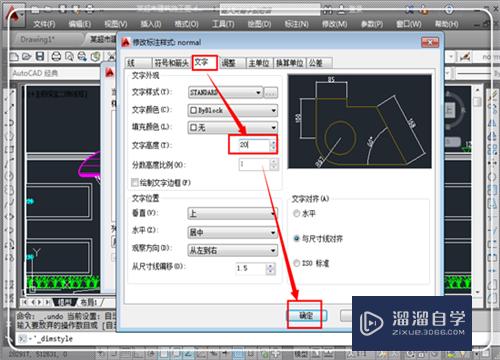Click the search field in the title bar
The height and width of the screenshot is (360, 500).
point(269,10)
